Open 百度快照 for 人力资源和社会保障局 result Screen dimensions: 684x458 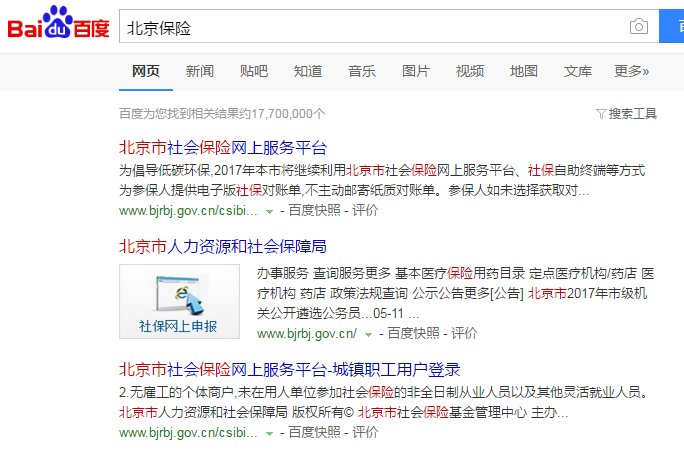pyautogui.click(x=414, y=334)
